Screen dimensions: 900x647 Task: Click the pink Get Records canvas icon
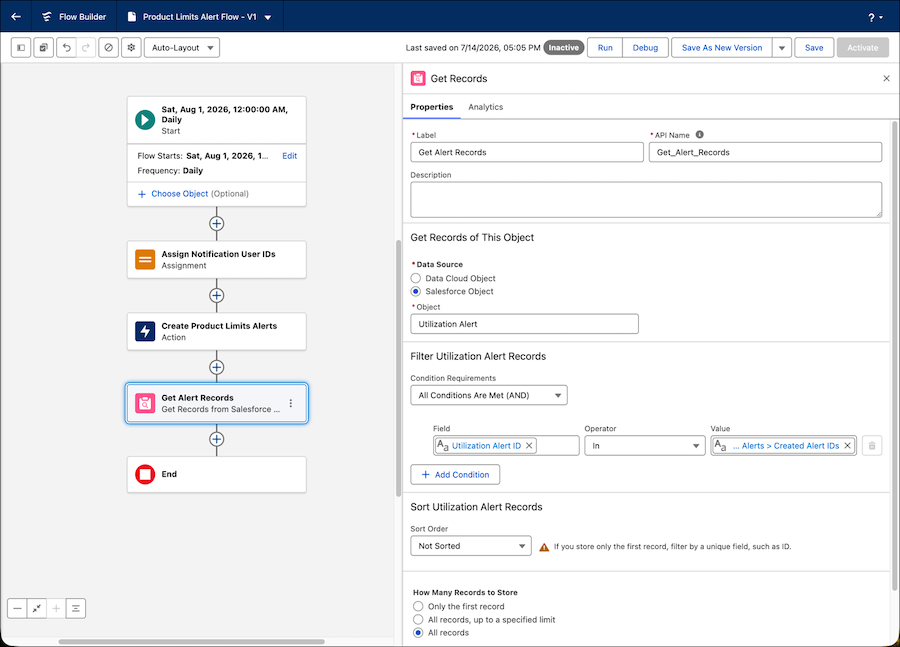pos(145,403)
